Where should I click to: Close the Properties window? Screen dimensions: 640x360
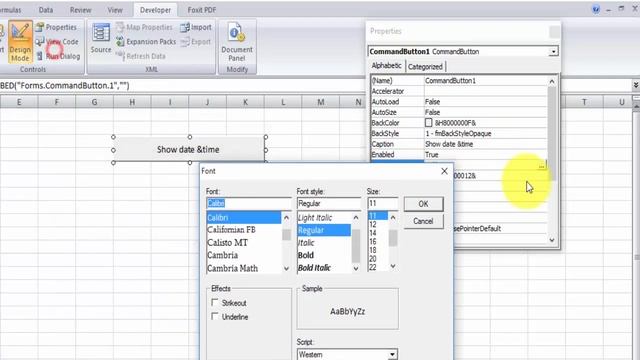[x=554, y=32]
